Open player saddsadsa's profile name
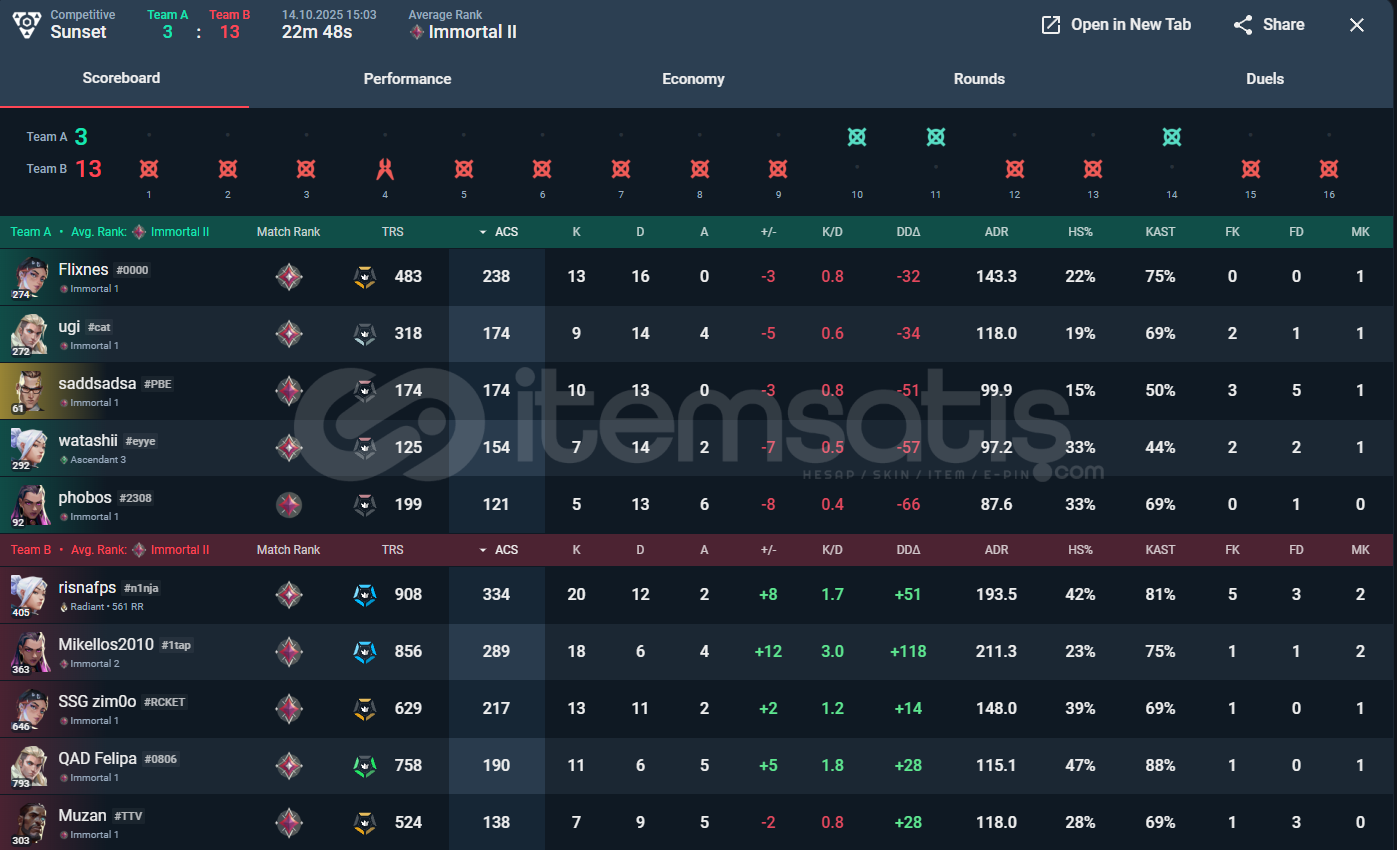 tap(97, 384)
